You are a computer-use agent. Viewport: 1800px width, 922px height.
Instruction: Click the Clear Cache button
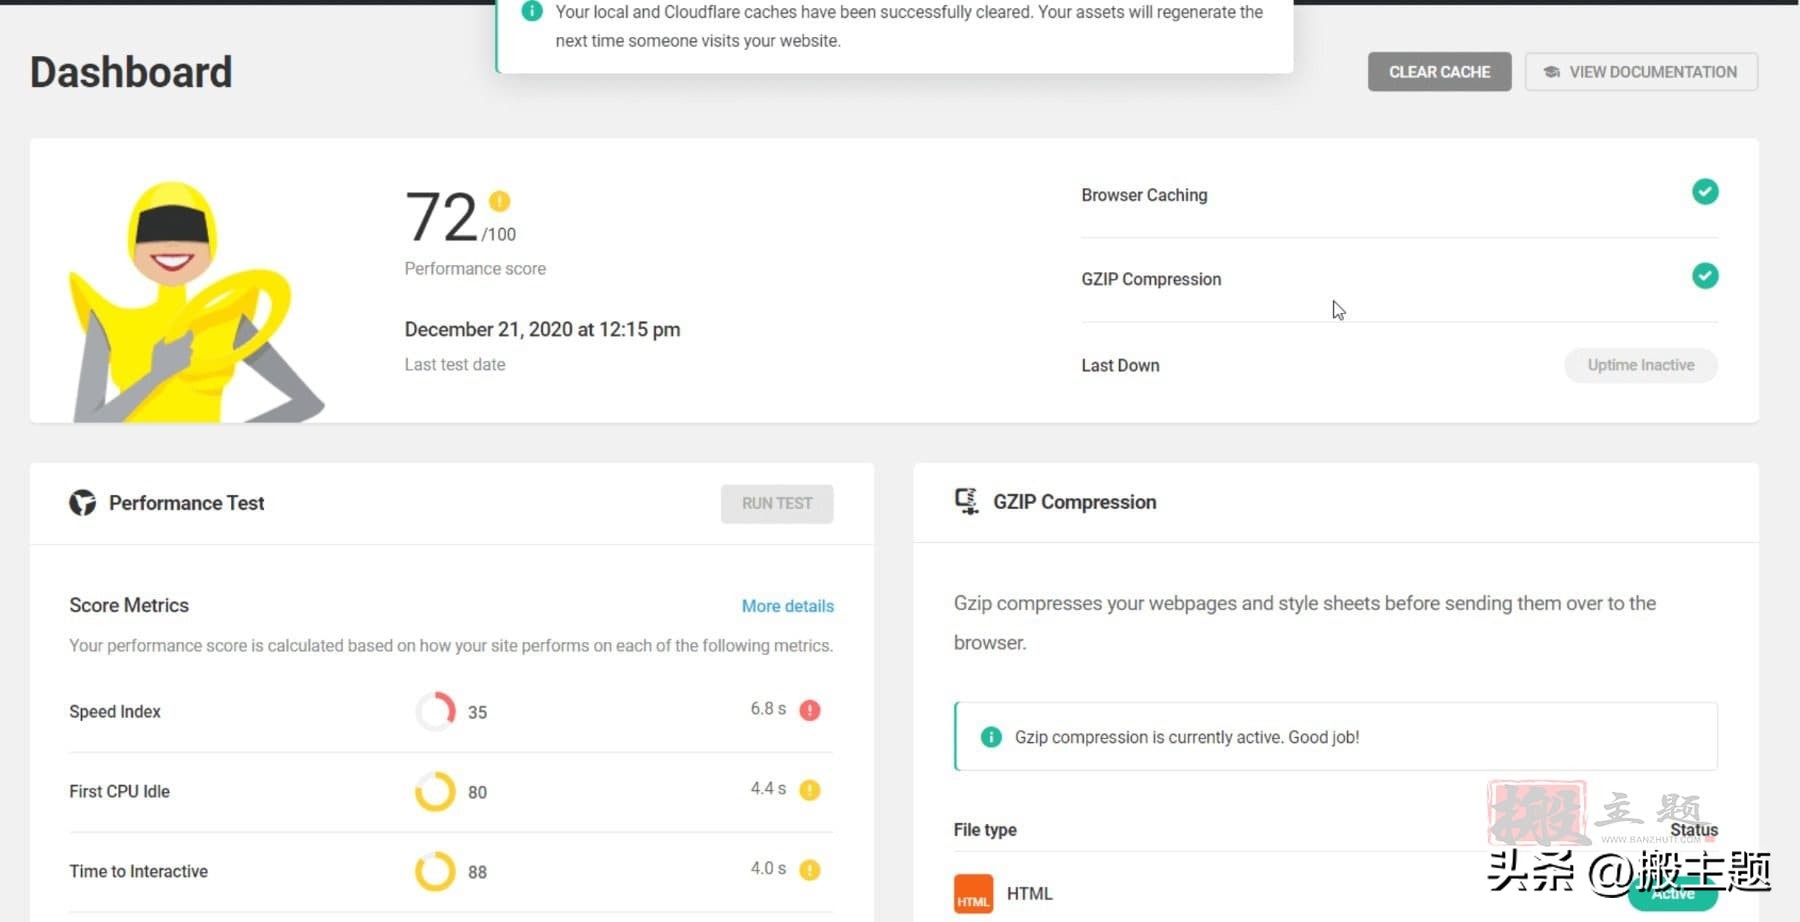pos(1438,72)
